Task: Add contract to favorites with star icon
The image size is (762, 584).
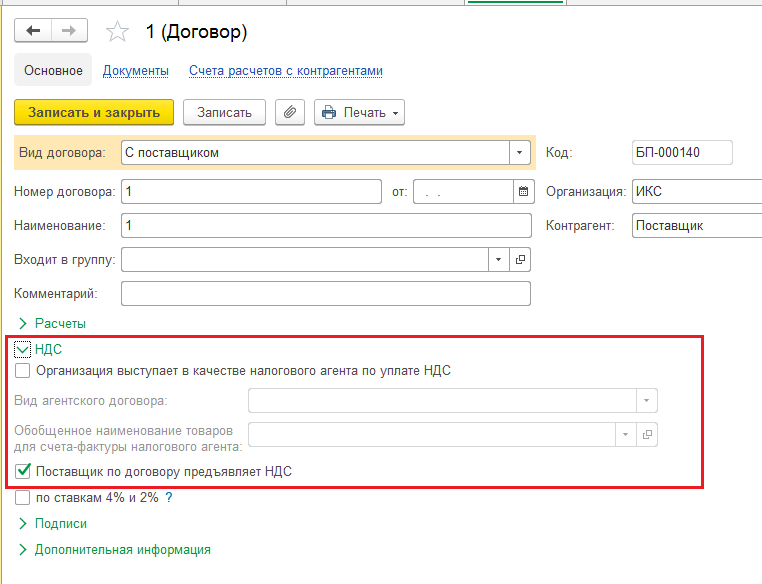Action: click(117, 32)
